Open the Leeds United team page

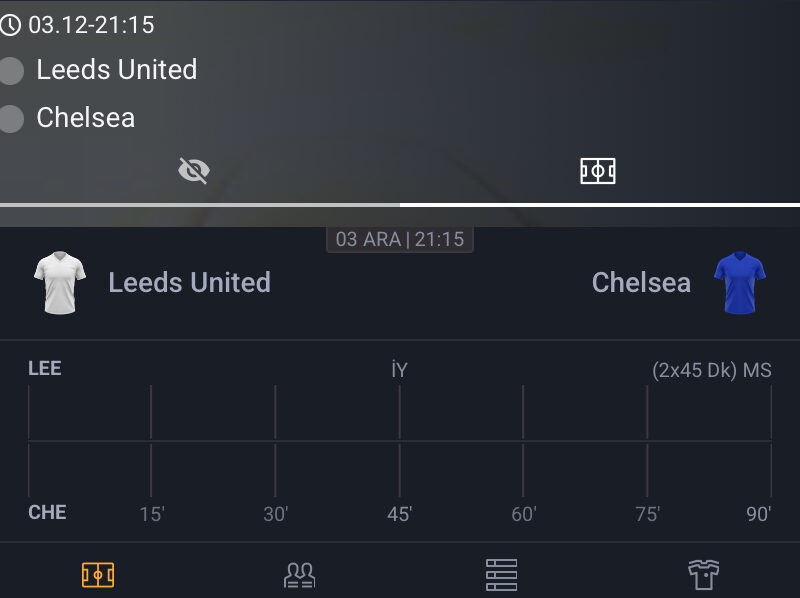click(x=189, y=282)
